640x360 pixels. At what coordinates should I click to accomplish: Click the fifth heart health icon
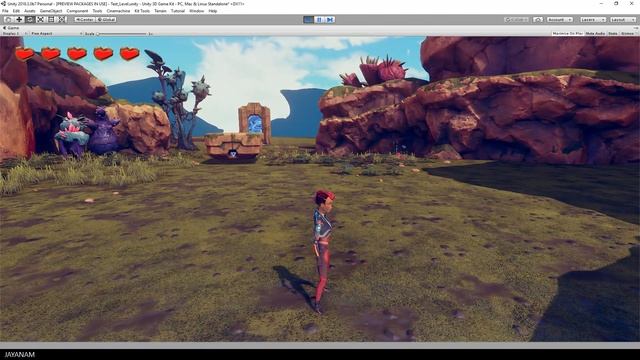pos(129,53)
